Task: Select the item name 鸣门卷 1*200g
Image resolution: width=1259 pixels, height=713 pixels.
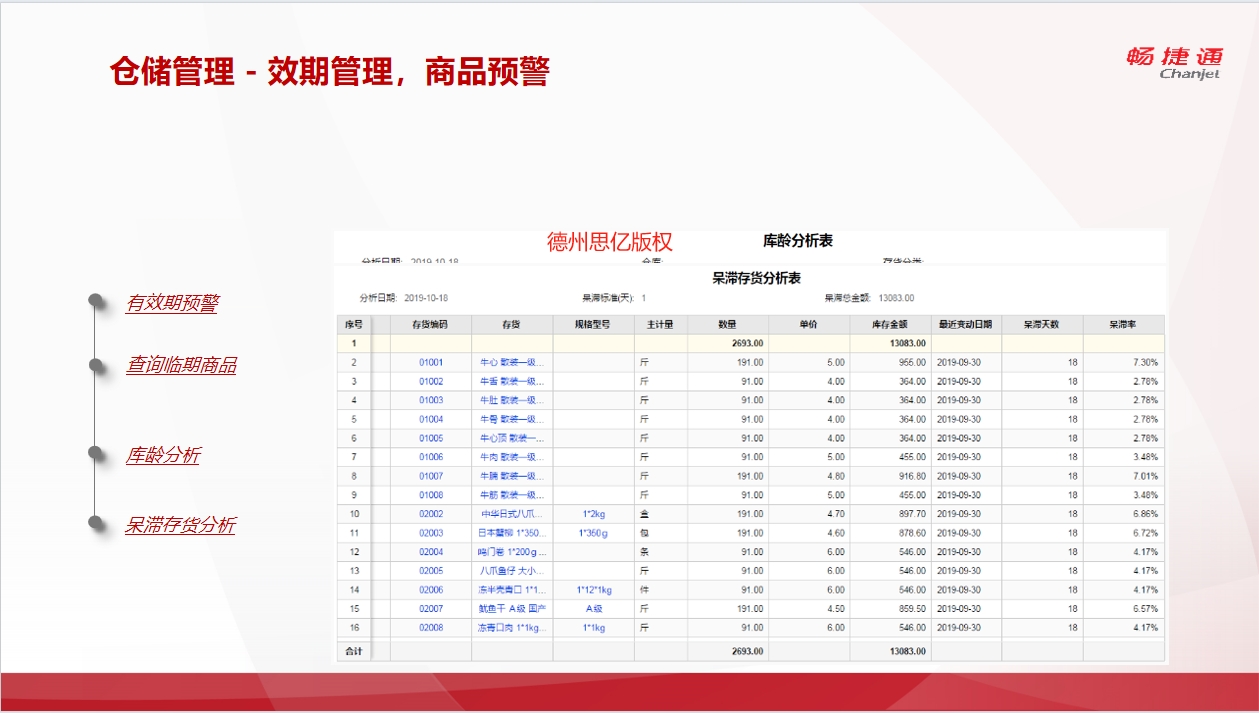Action: [512, 552]
